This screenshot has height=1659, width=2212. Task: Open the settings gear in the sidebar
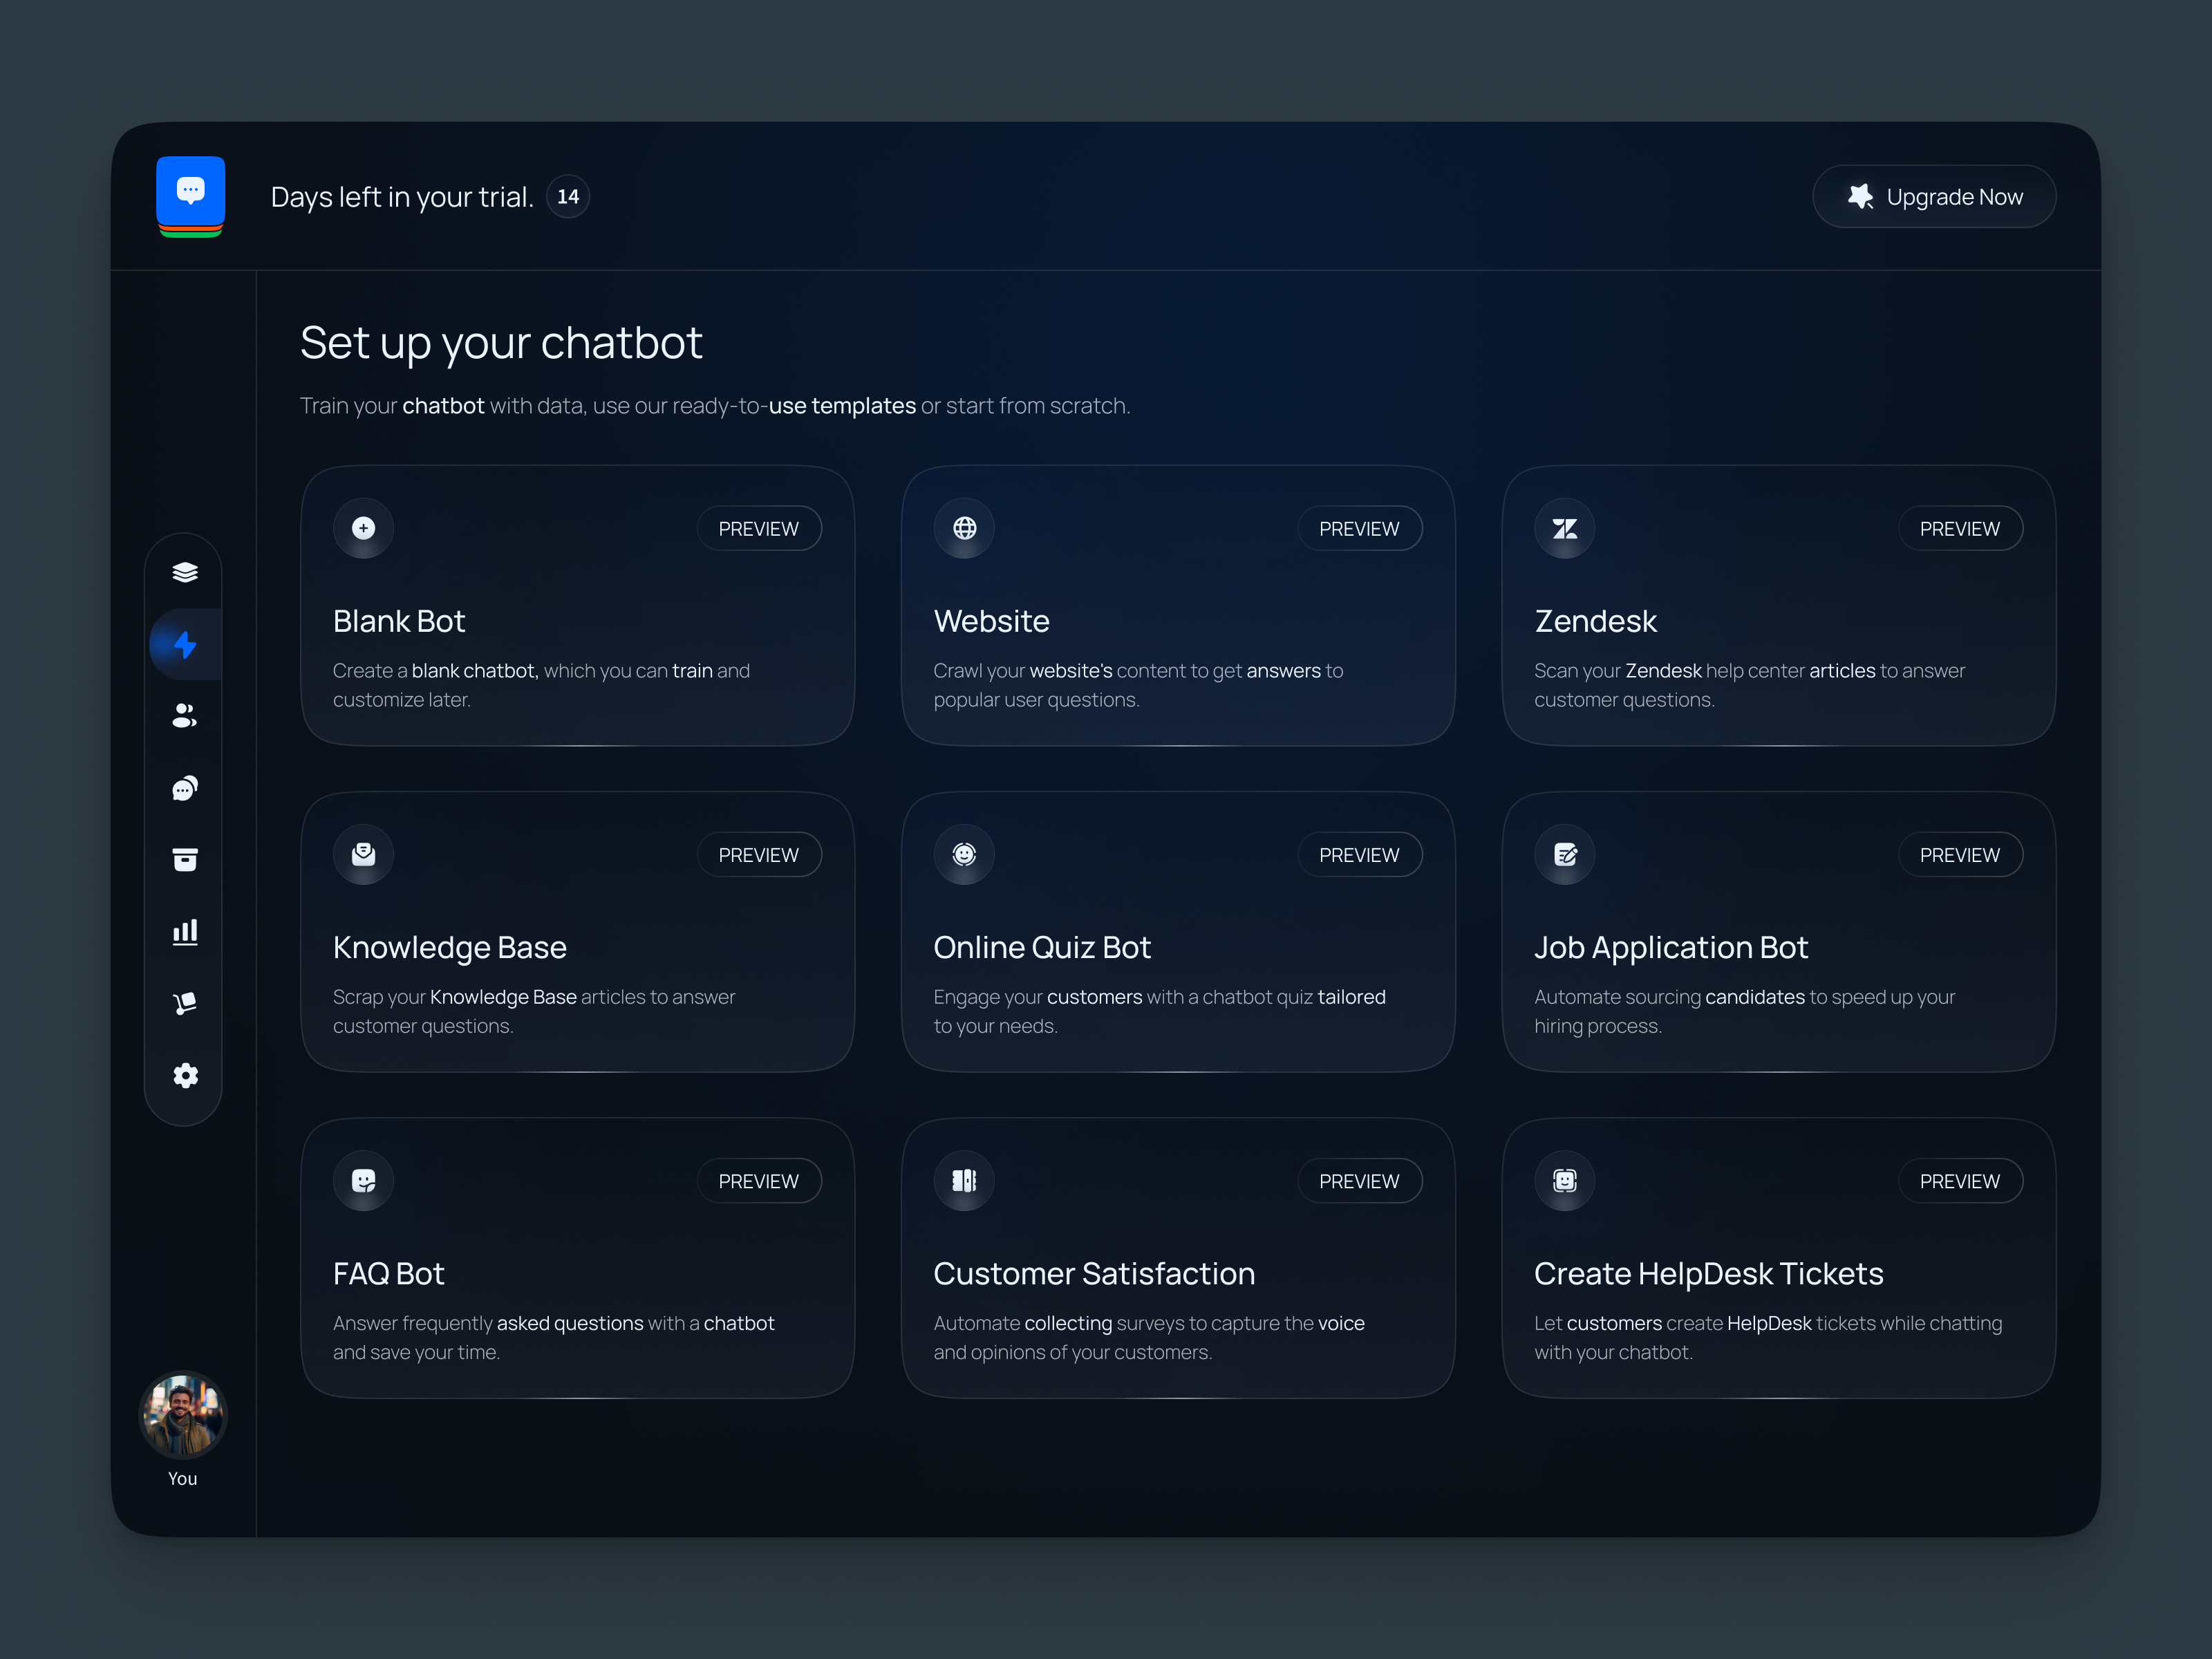pyautogui.click(x=185, y=1076)
